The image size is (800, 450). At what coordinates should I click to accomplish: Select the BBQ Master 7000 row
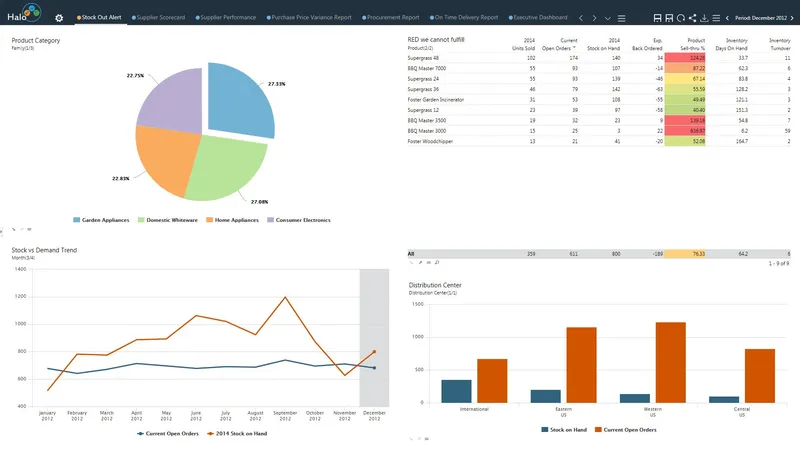pyautogui.click(x=598, y=68)
